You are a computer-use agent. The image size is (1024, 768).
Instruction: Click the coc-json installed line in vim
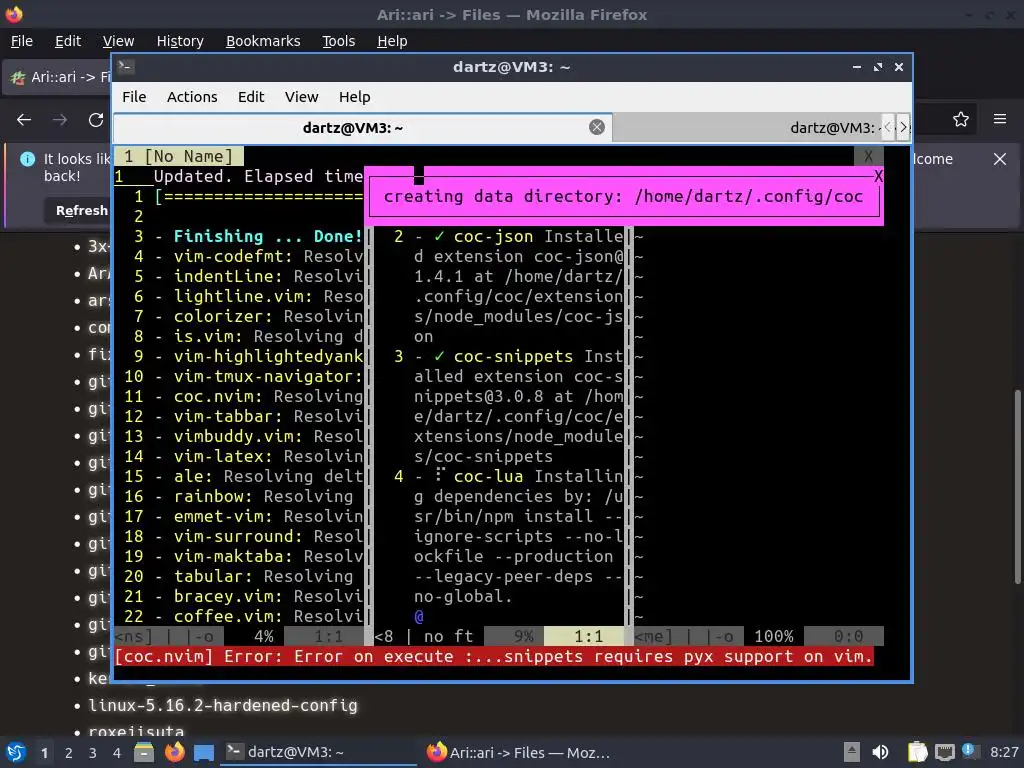509,236
